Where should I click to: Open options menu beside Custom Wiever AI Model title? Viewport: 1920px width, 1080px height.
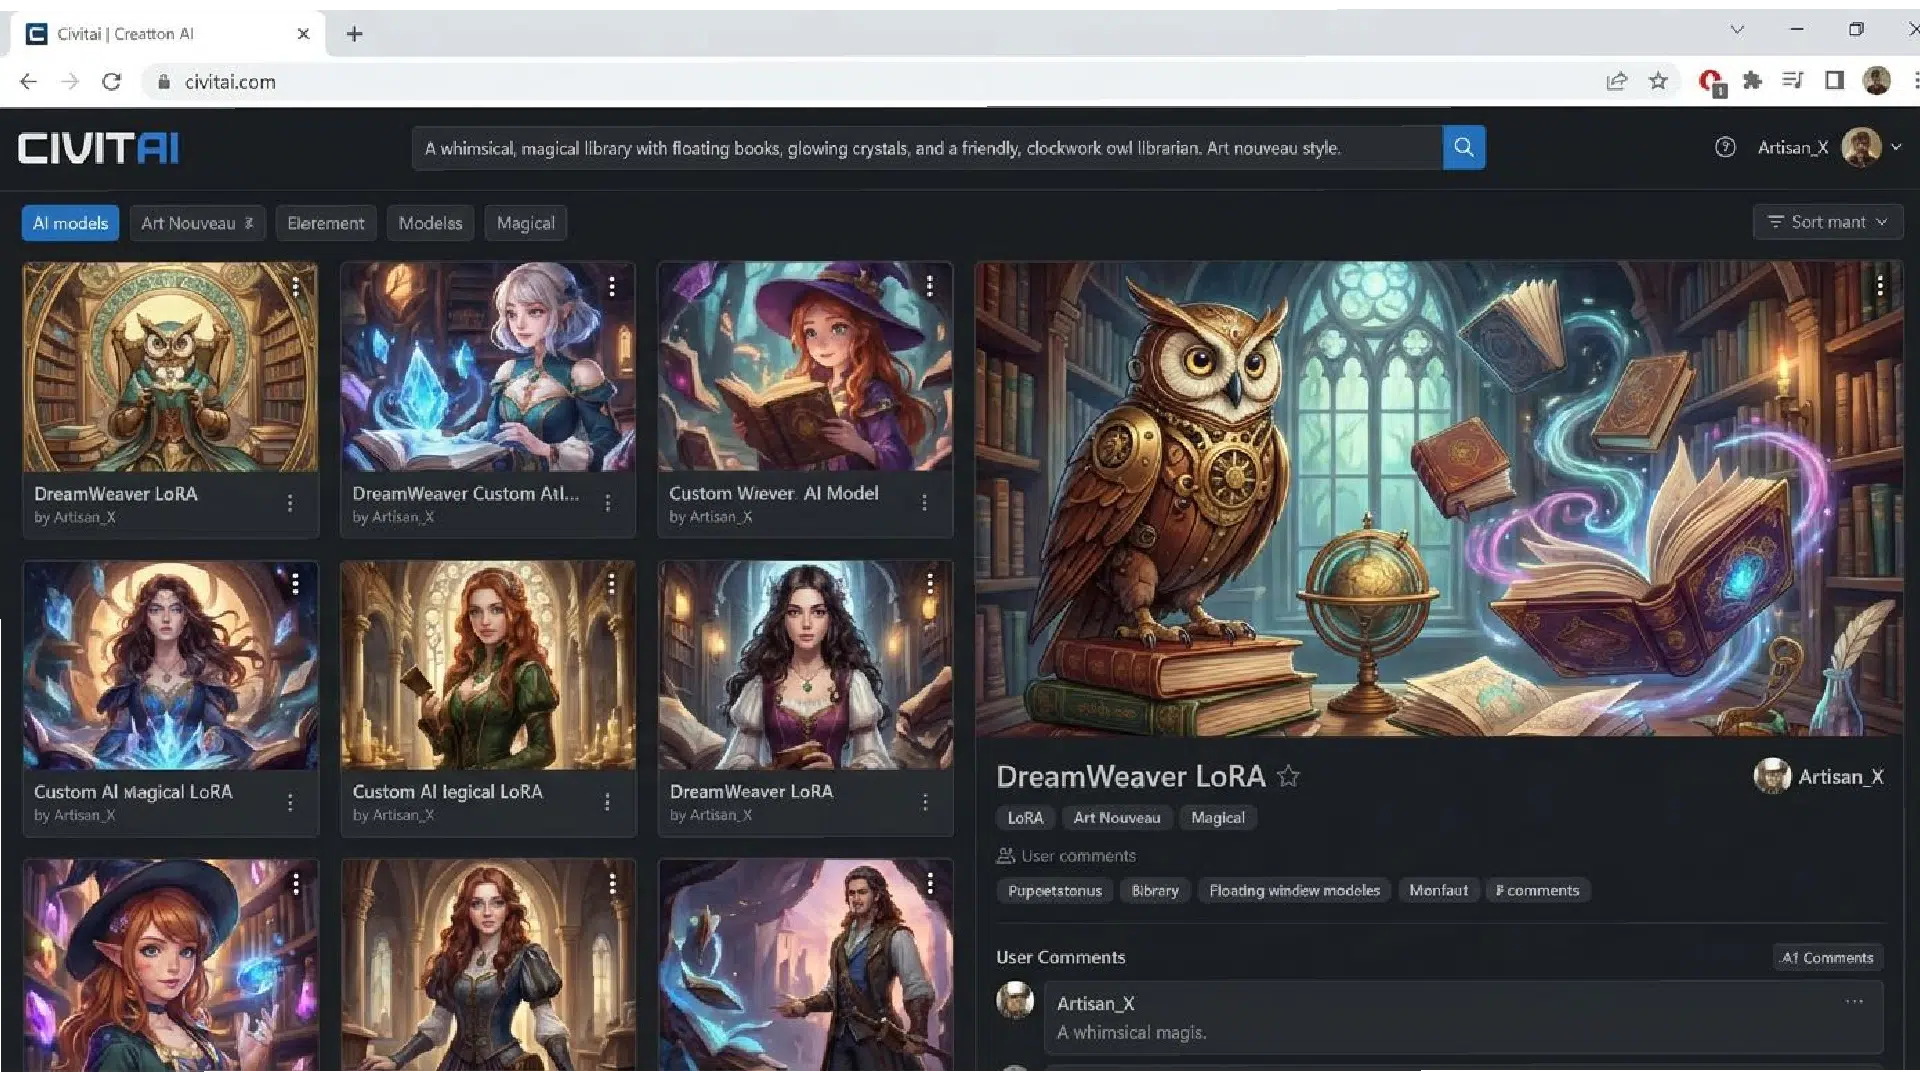pos(924,503)
